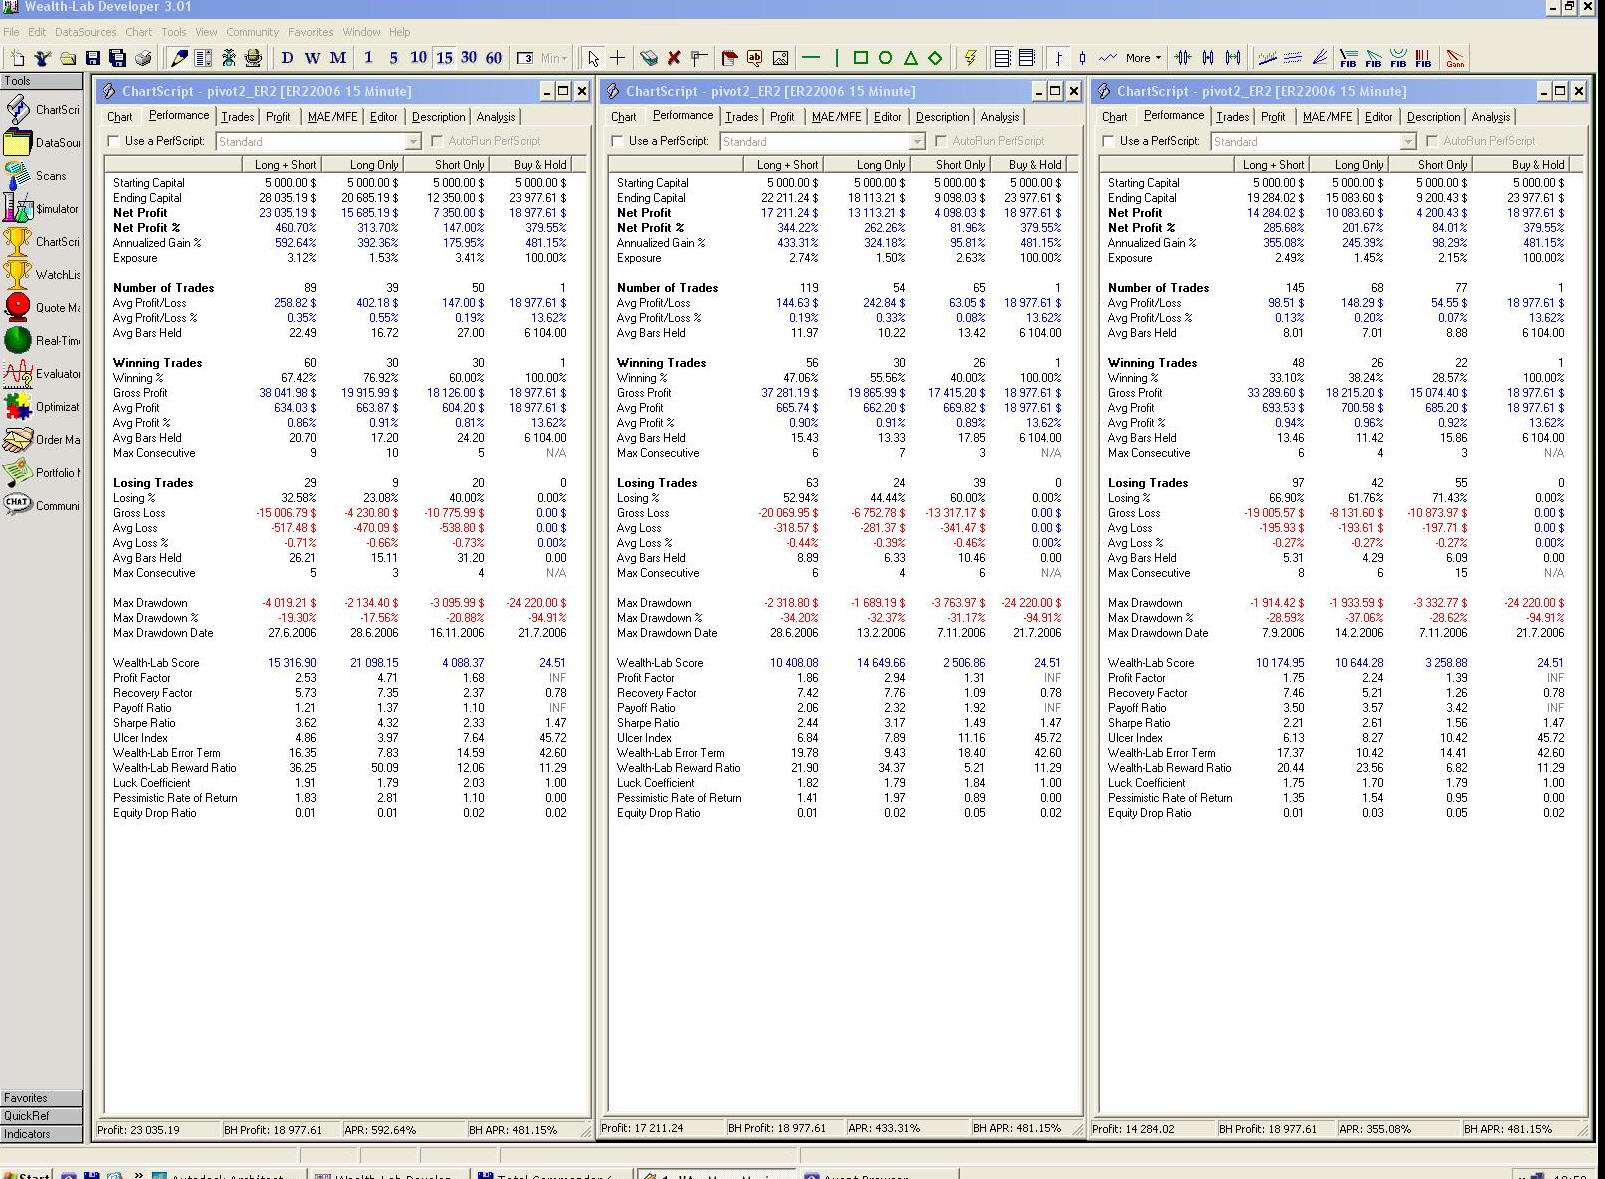Open the DataSources menu

pos(85,32)
